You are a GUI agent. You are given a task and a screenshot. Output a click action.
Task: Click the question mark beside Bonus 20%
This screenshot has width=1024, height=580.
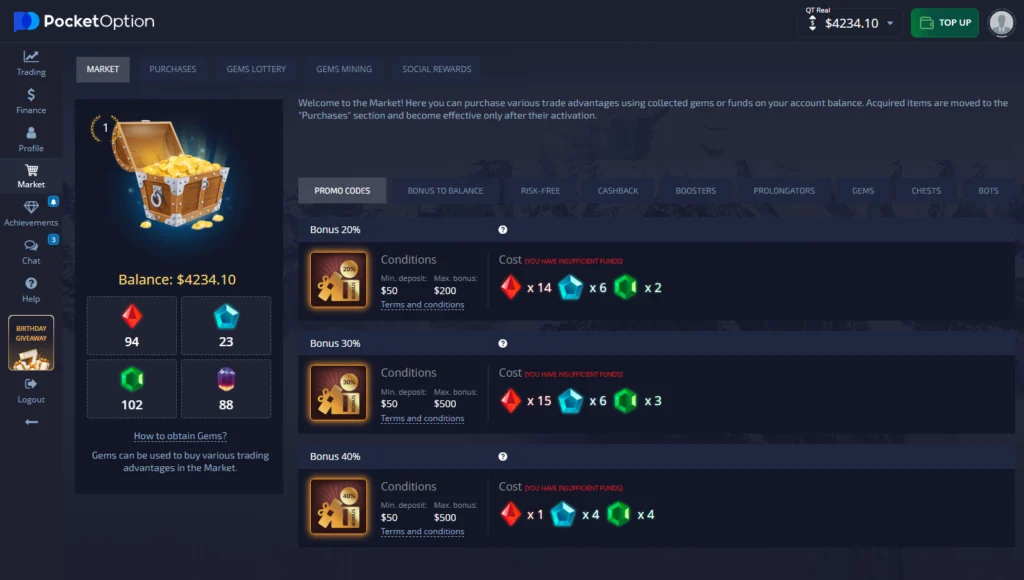[503, 229]
